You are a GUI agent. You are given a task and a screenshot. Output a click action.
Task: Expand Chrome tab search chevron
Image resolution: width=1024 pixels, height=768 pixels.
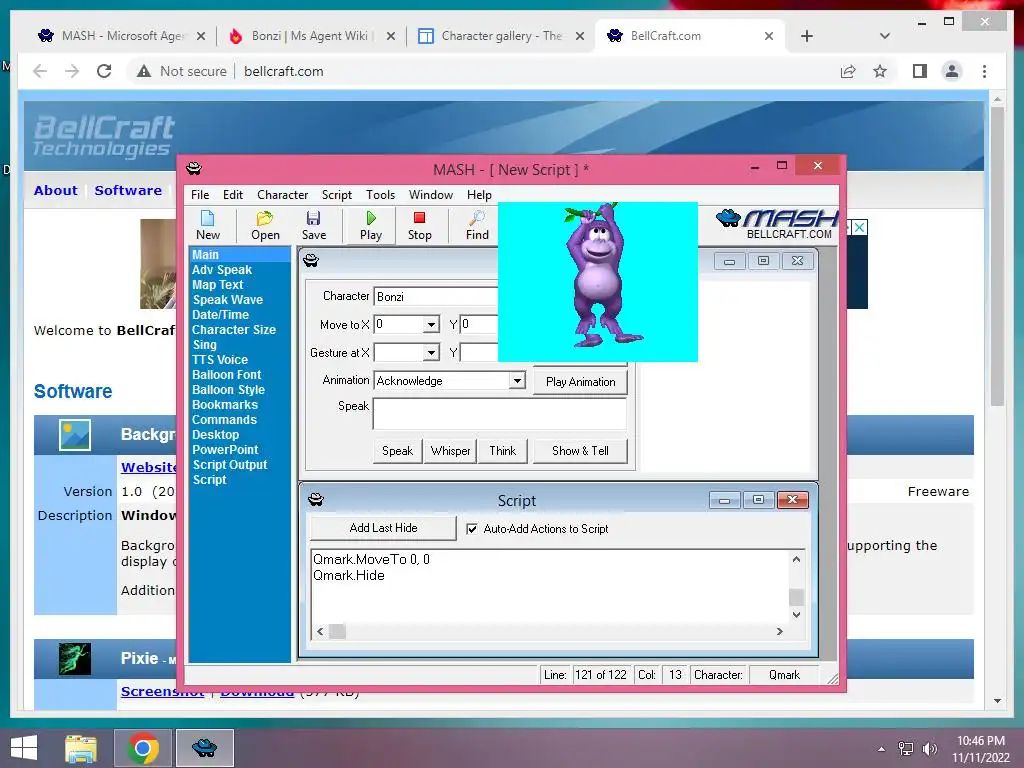(x=884, y=36)
